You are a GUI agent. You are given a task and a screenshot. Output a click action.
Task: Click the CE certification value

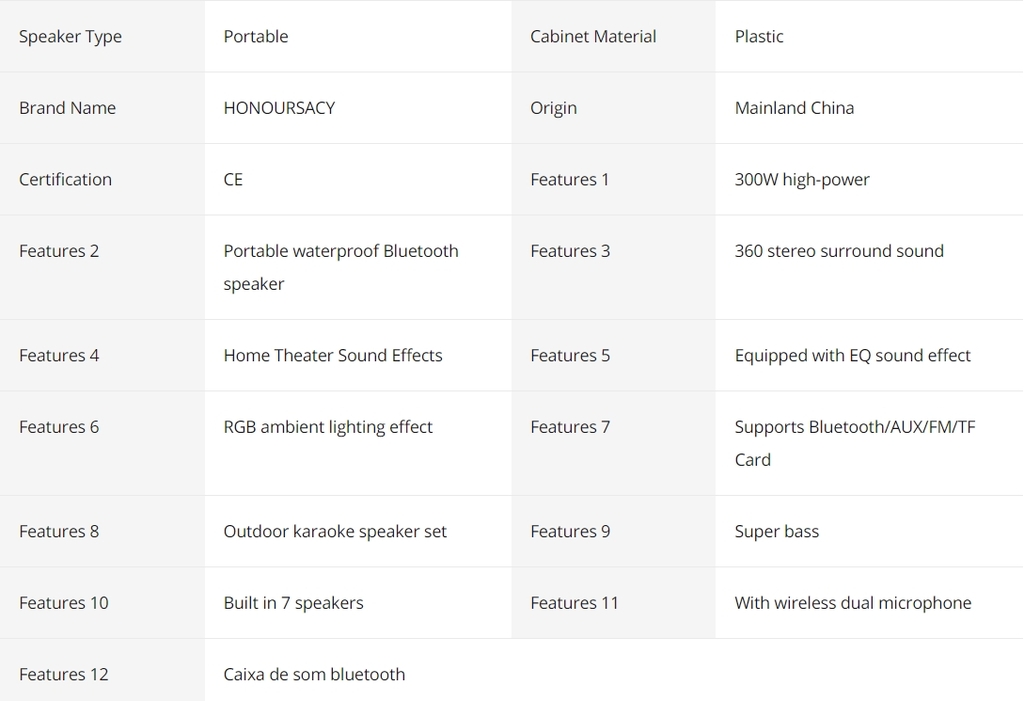click(x=233, y=180)
